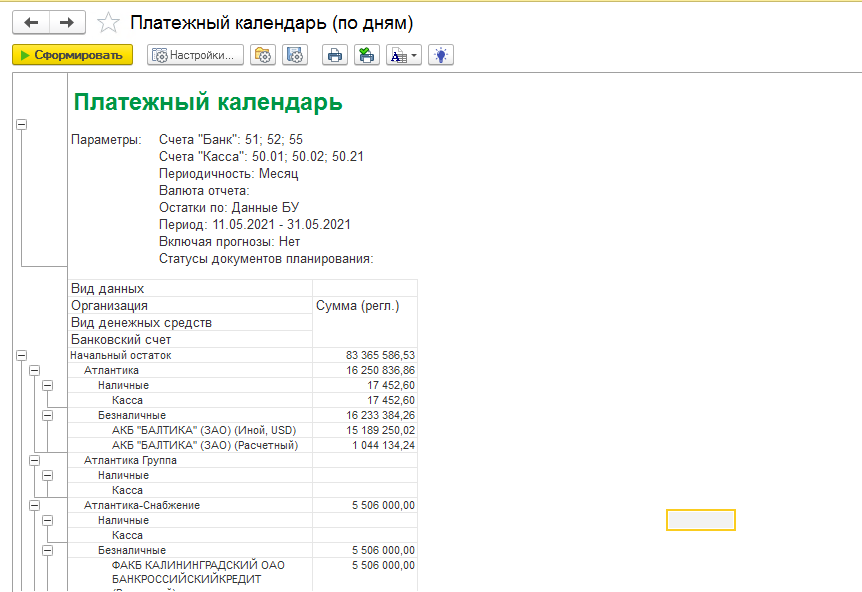Go back using the left arrow button
Viewport: 862px width, 592px height.
[31, 22]
